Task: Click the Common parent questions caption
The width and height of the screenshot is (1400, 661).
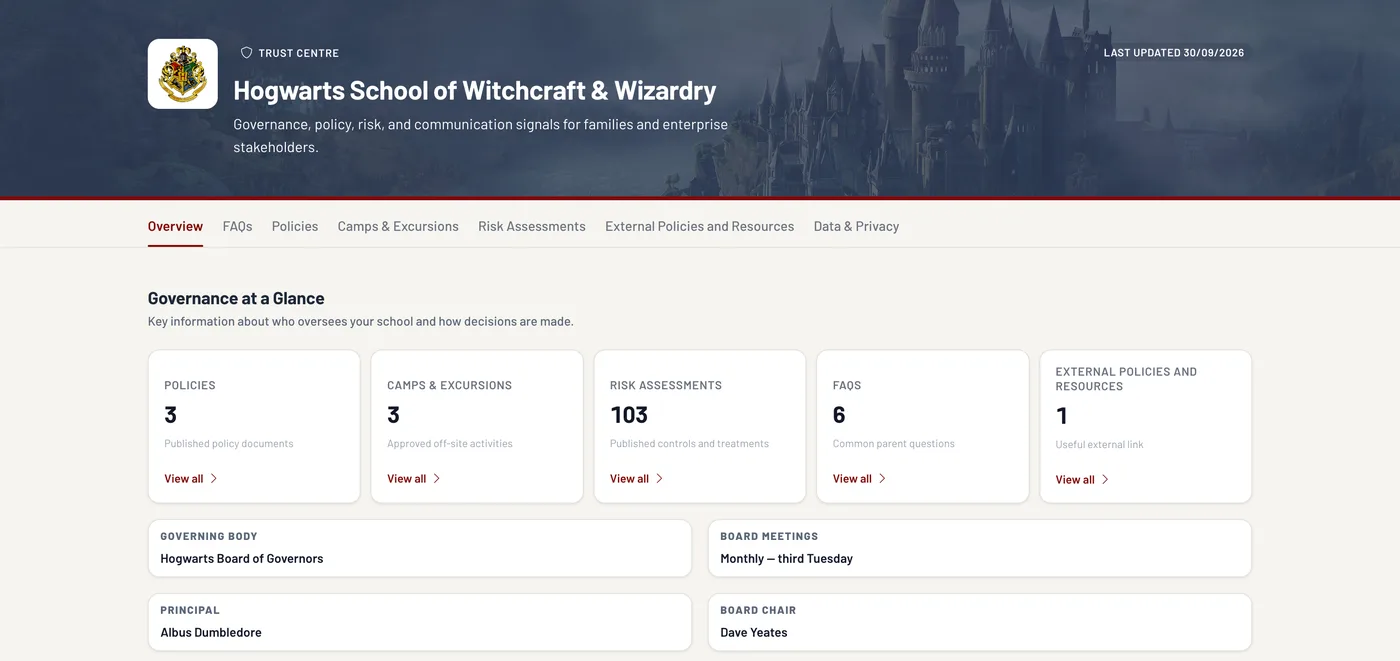Action: pyautogui.click(x=894, y=444)
